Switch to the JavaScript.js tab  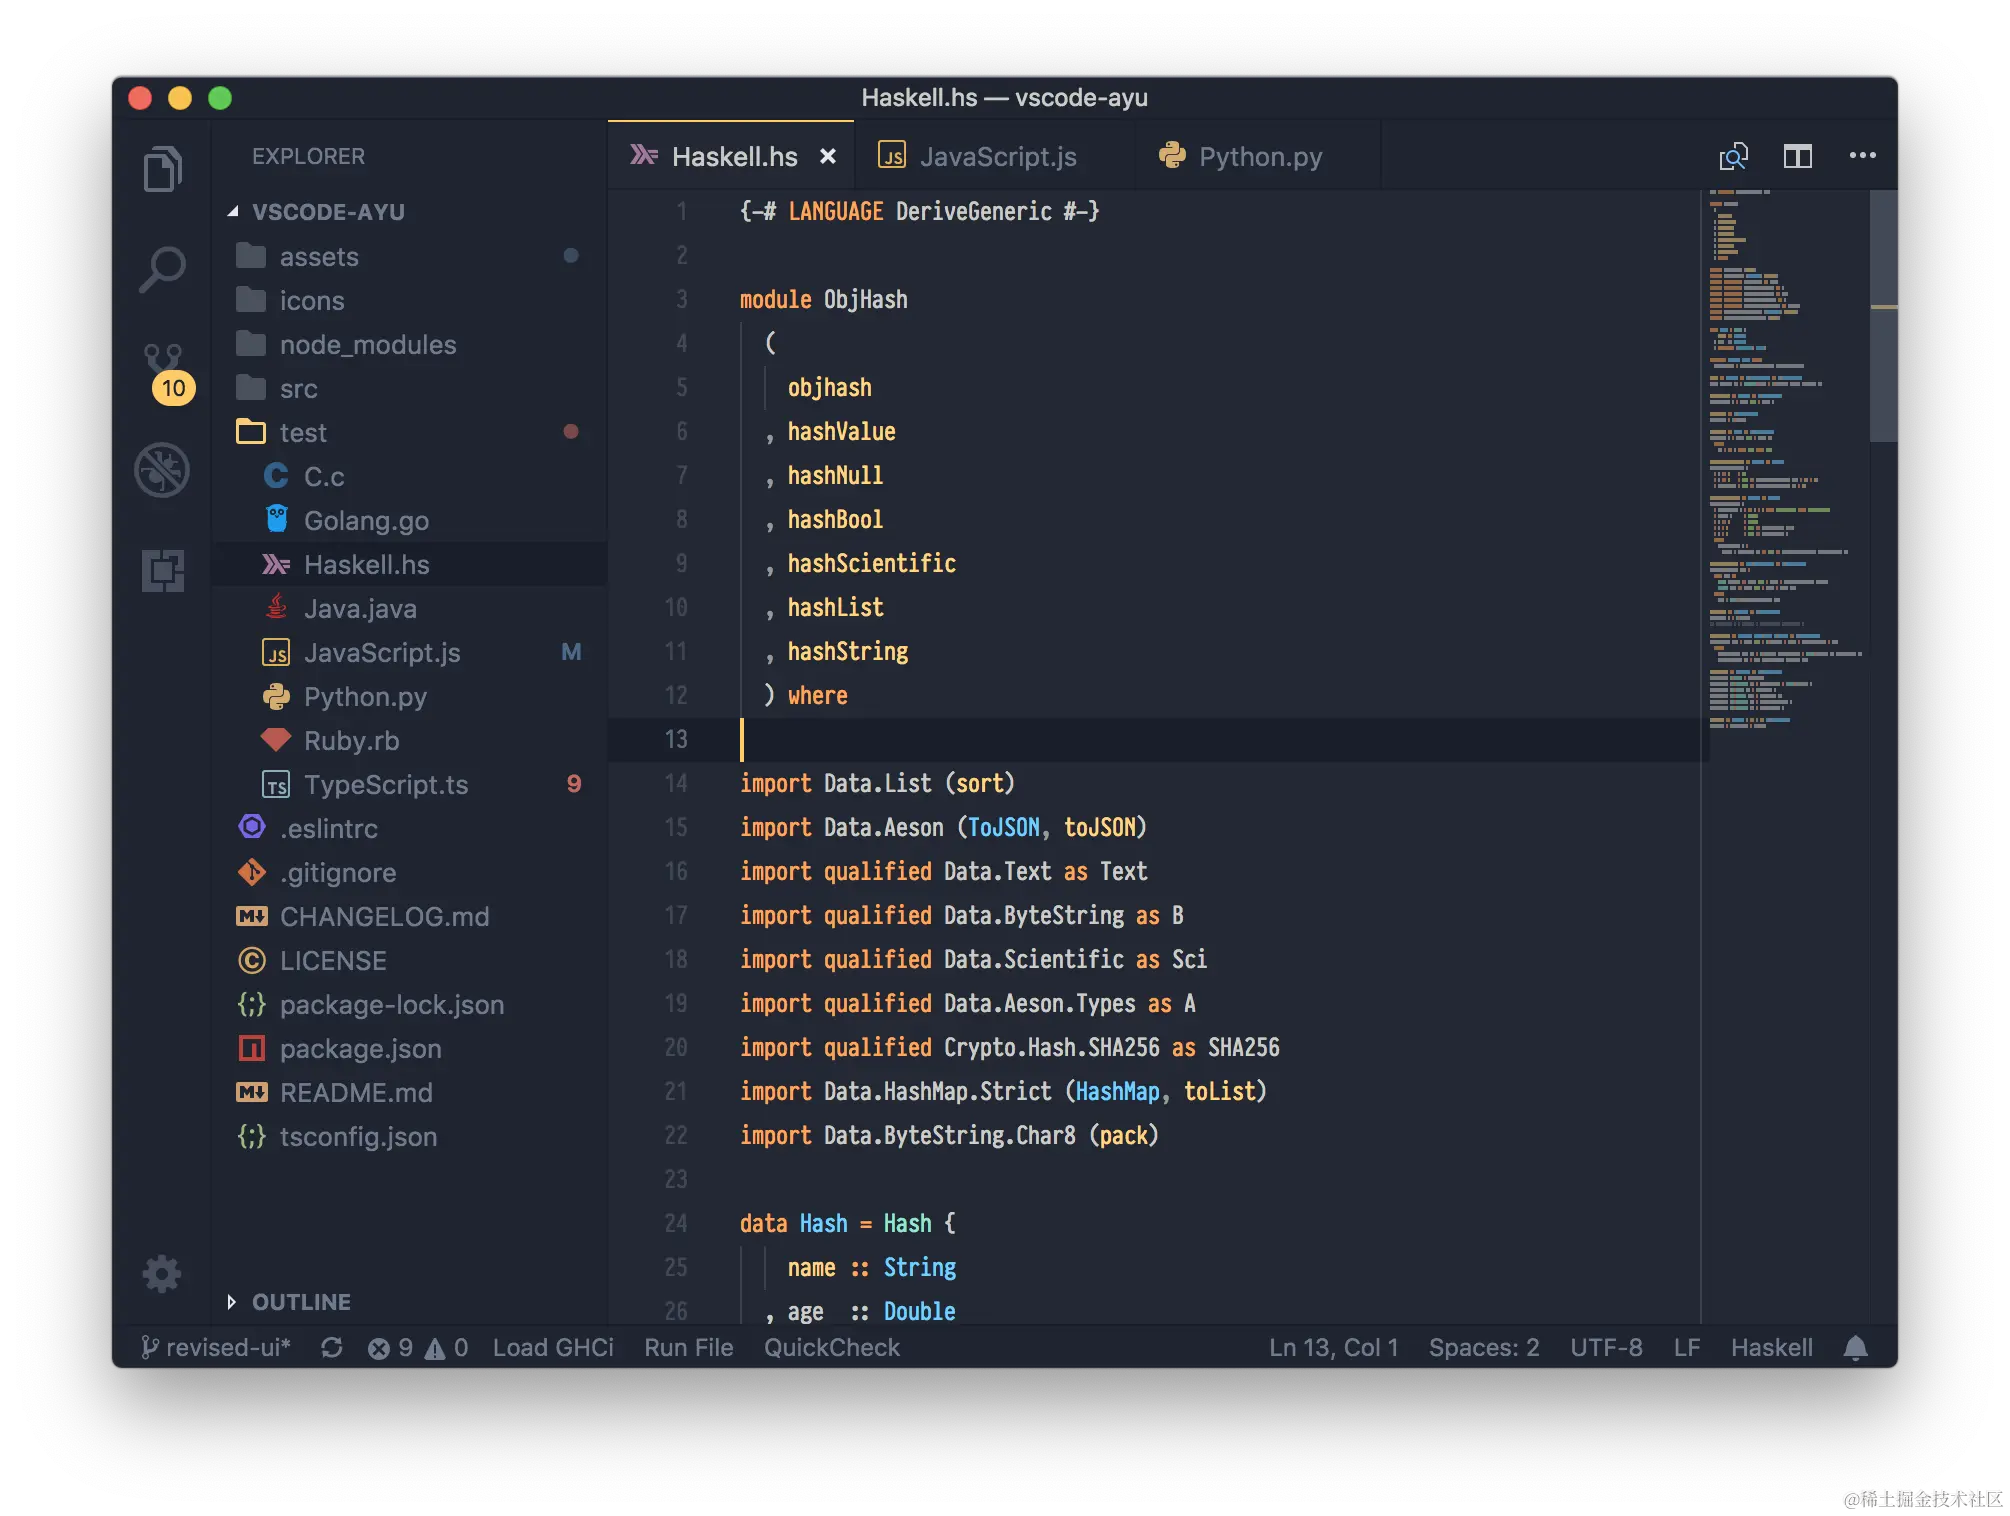coord(996,157)
